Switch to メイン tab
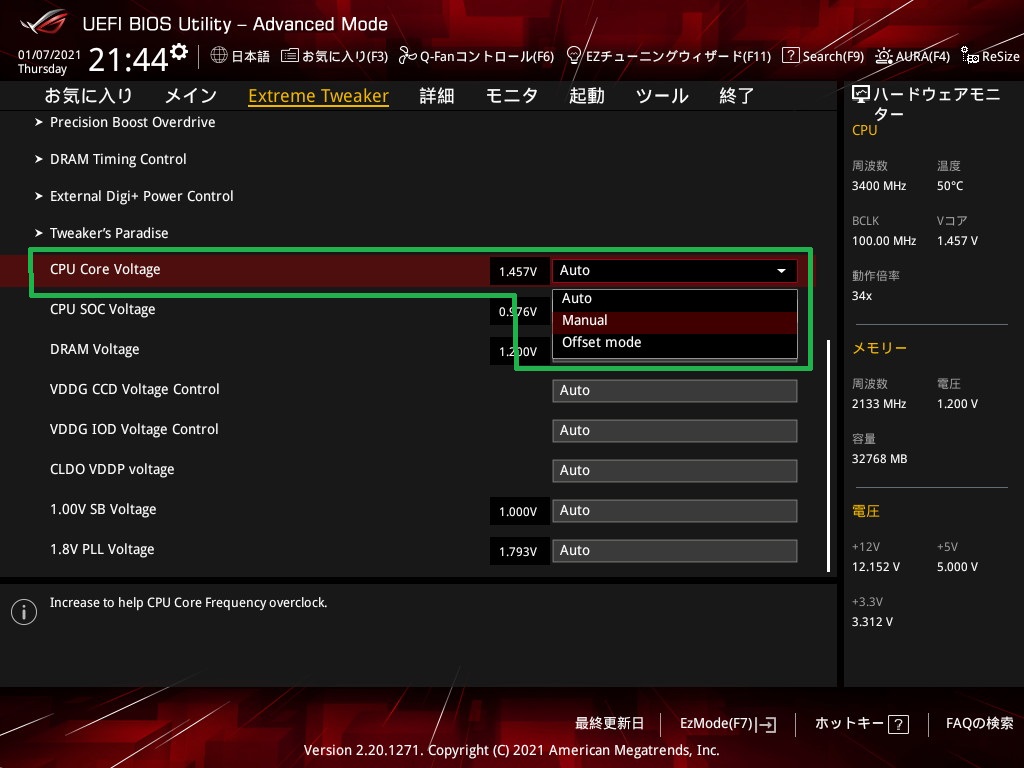This screenshot has height=768, width=1024. click(x=190, y=96)
